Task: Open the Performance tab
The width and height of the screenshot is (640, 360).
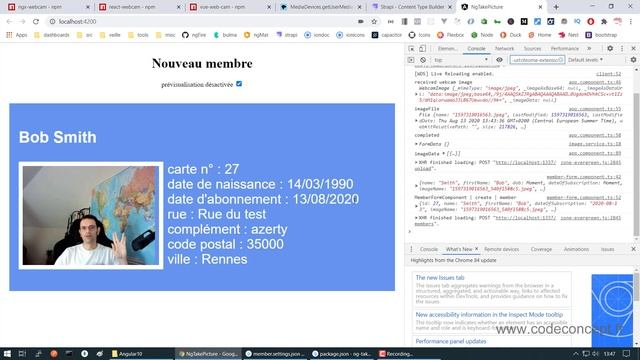Action: pos(564,49)
